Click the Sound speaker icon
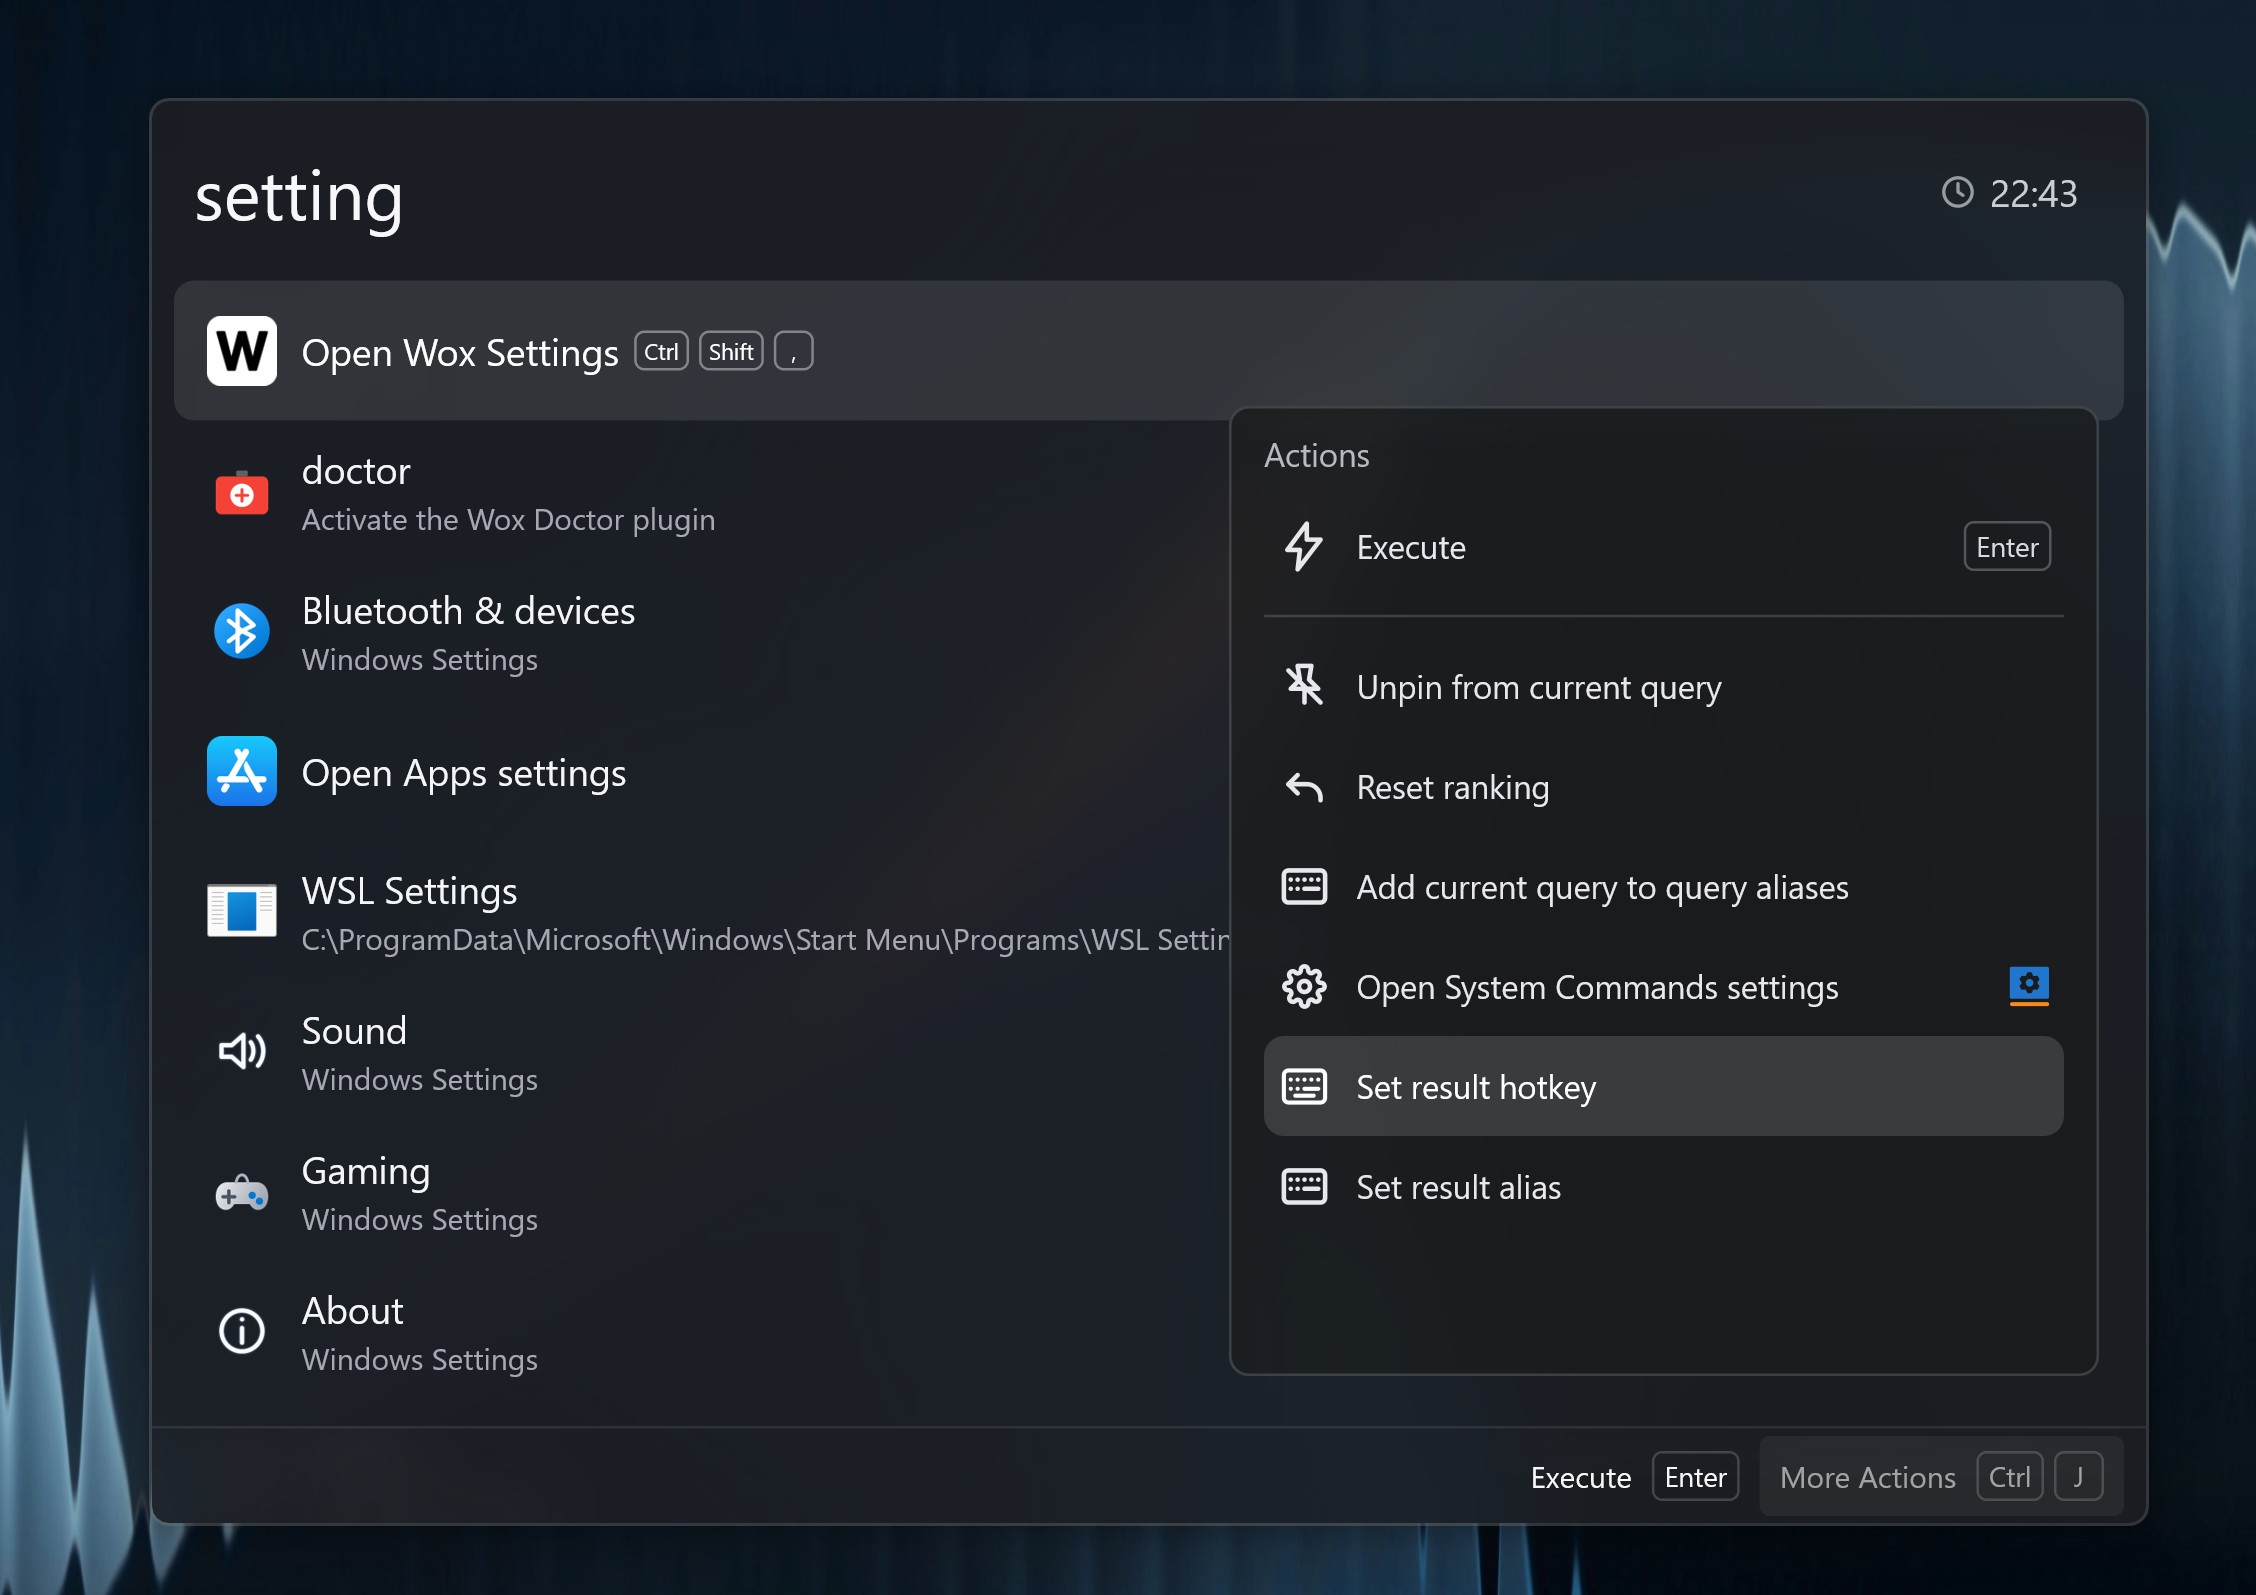This screenshot has width=2256, height=1595. (241, 1051)
